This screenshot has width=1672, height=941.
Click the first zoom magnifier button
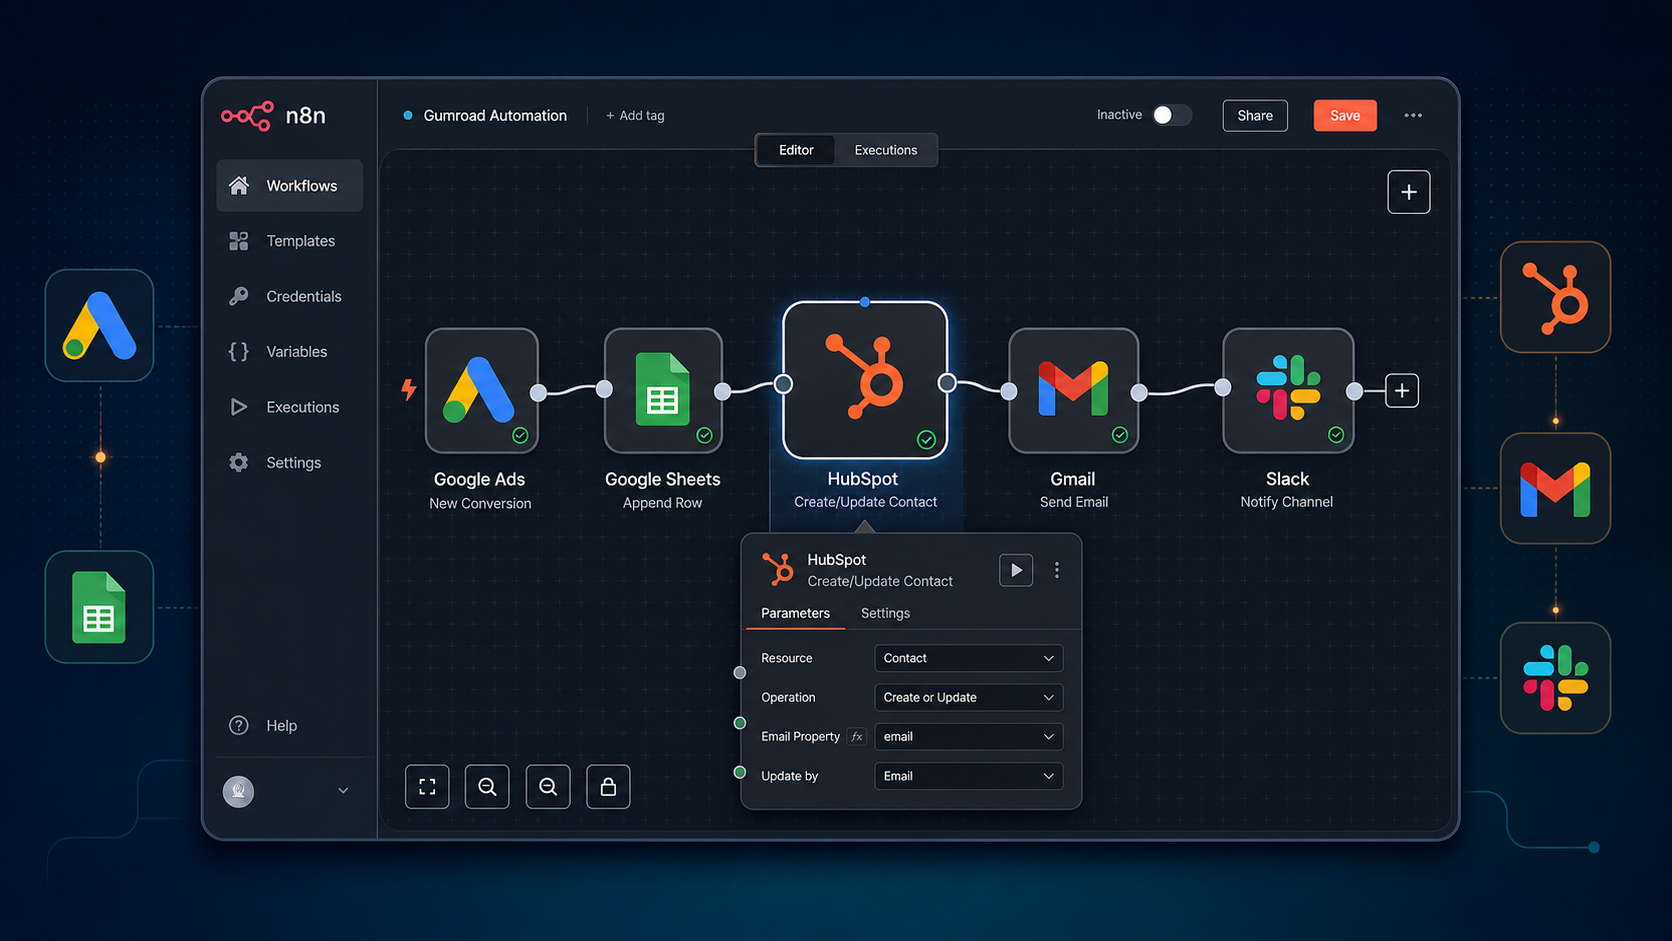coord(487,787)
